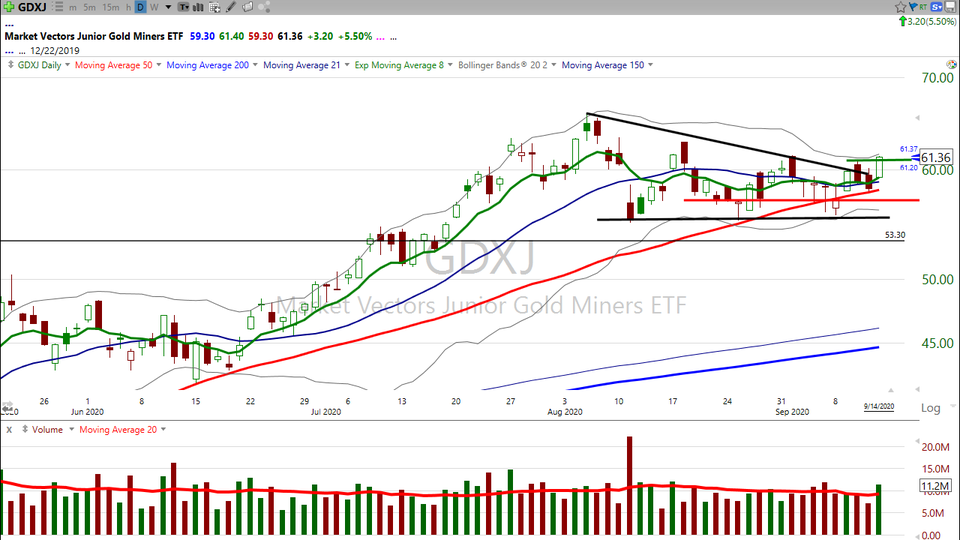Switch to 15m timeframe
This screenshot has height=540, width=960.
(111, 7)
